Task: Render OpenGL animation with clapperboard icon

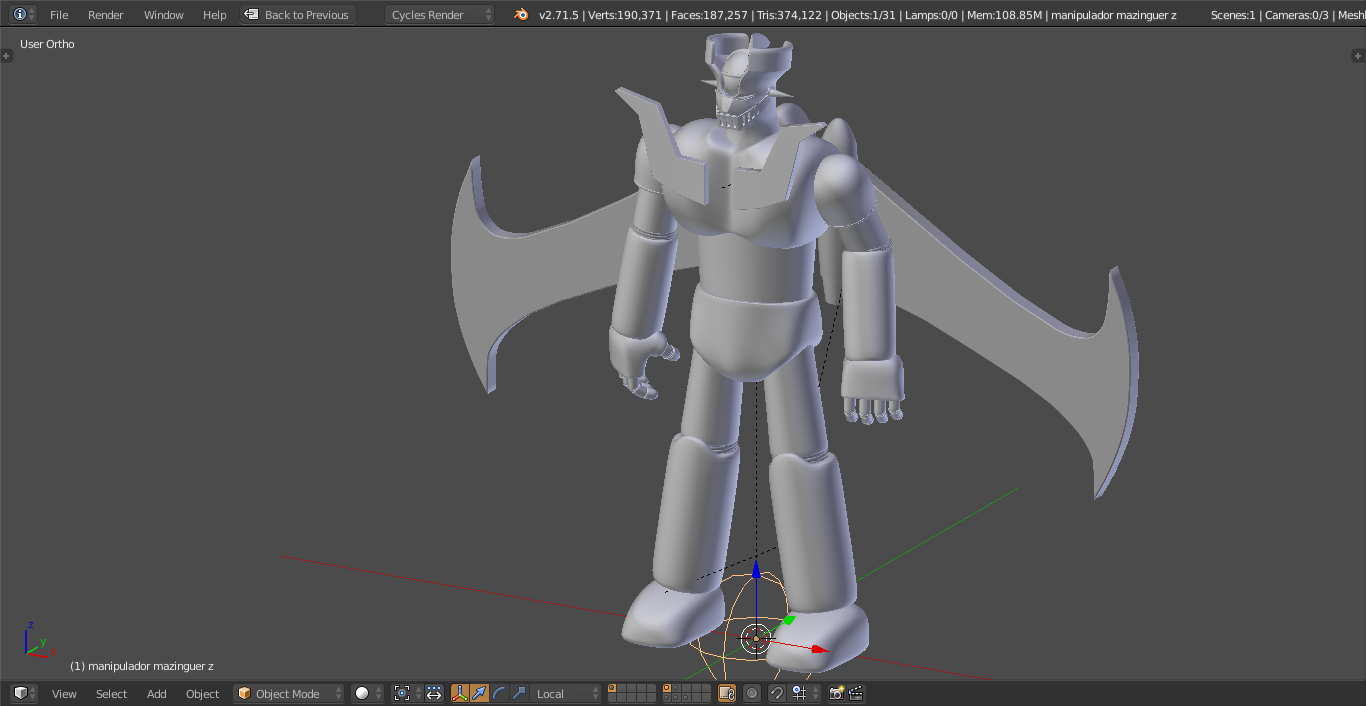Action: point(856,693)
